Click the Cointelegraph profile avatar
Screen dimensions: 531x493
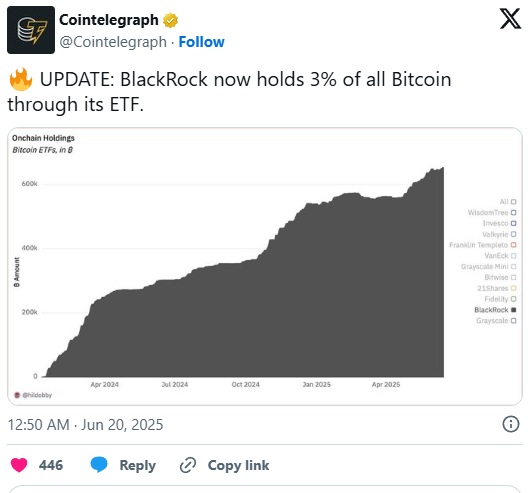pos(31,30)
